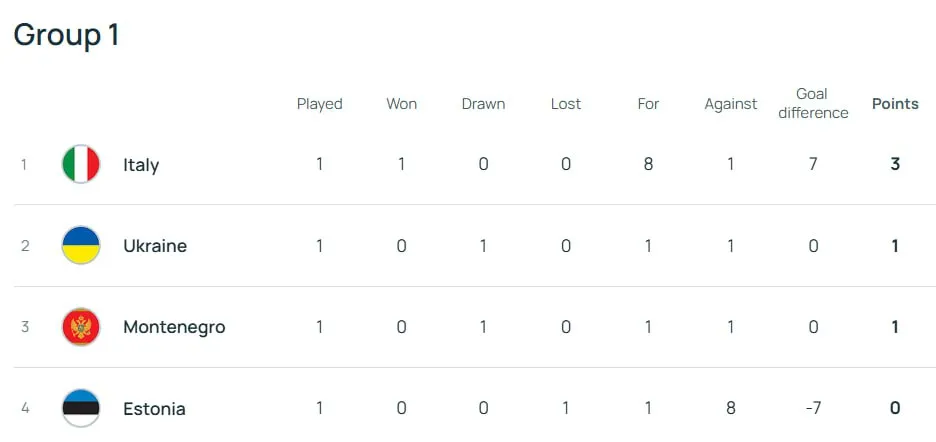Click the Group 1 heading
The height and width of the screenshot is (442, 936).
[x=66, y=35]
